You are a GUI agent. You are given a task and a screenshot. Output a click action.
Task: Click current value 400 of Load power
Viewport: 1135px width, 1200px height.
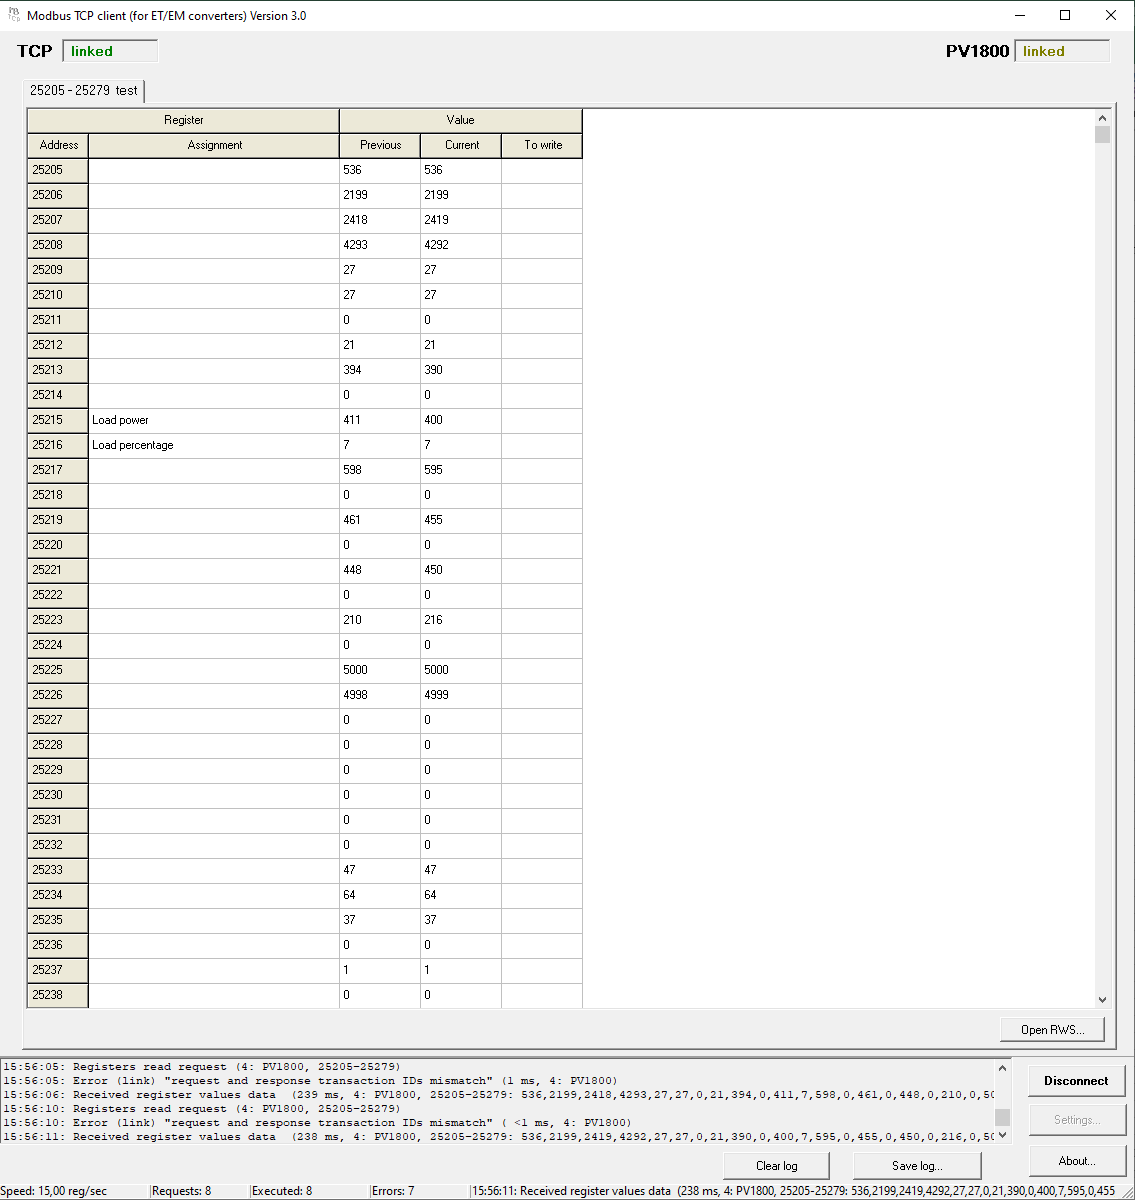coord(461,420)
